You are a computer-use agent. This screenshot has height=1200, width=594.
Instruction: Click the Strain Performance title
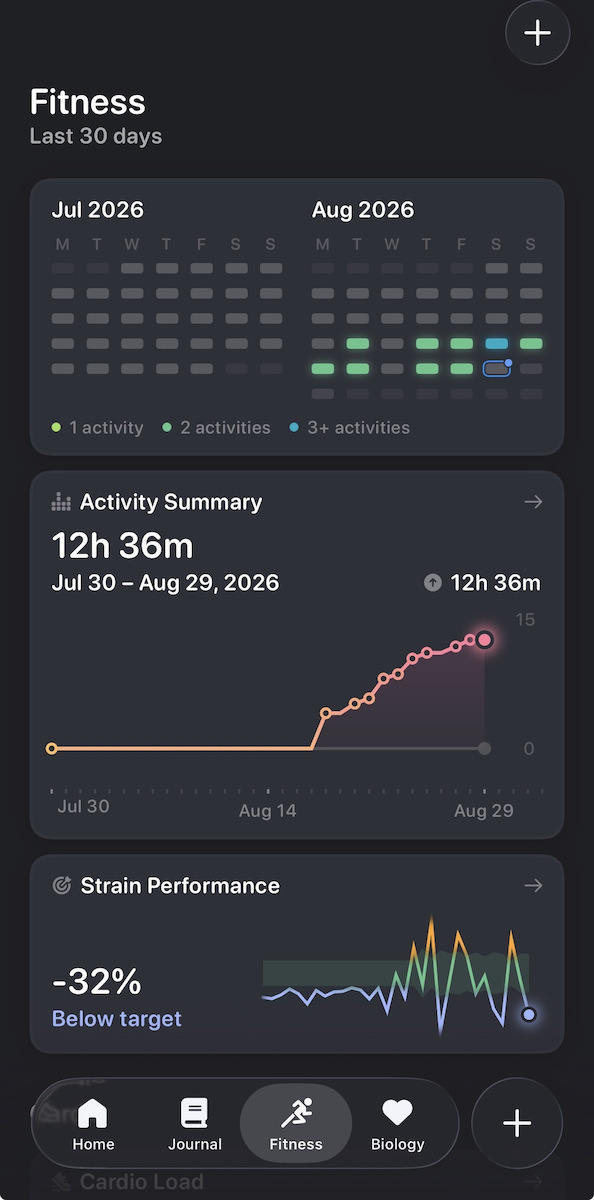(180, 886)
